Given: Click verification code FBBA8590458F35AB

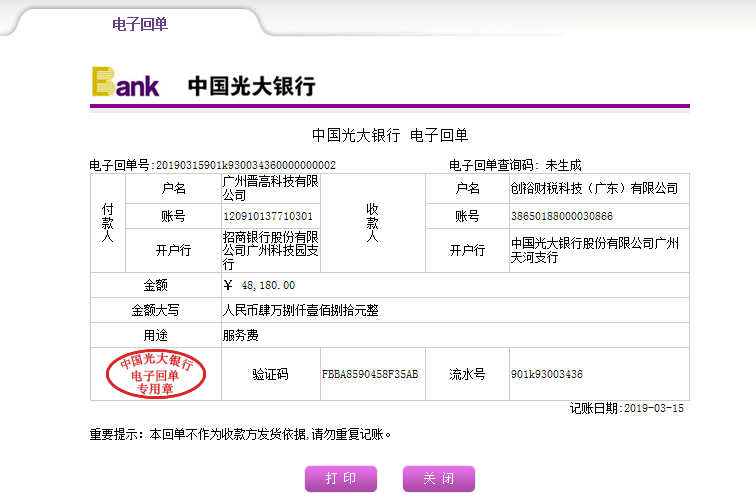Looking at the screenshot, I should pyautogui.click(x=370, y=374).
